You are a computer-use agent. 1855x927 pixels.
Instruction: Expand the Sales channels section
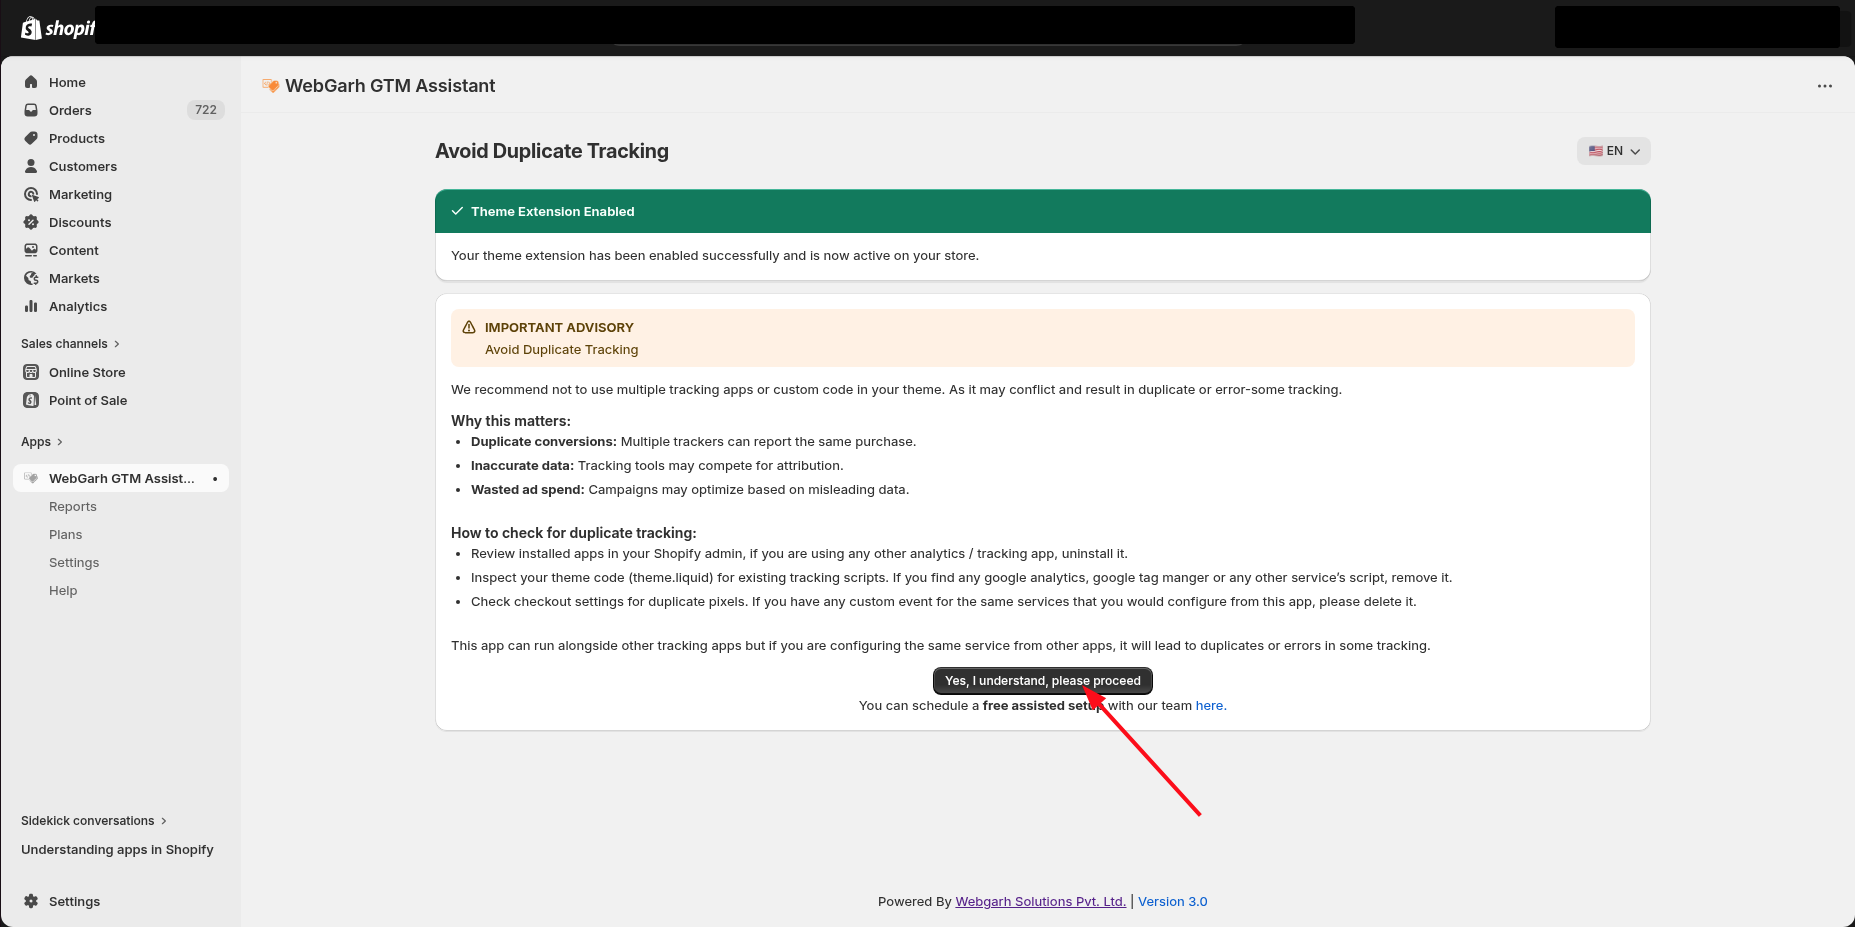coord(70,344)
